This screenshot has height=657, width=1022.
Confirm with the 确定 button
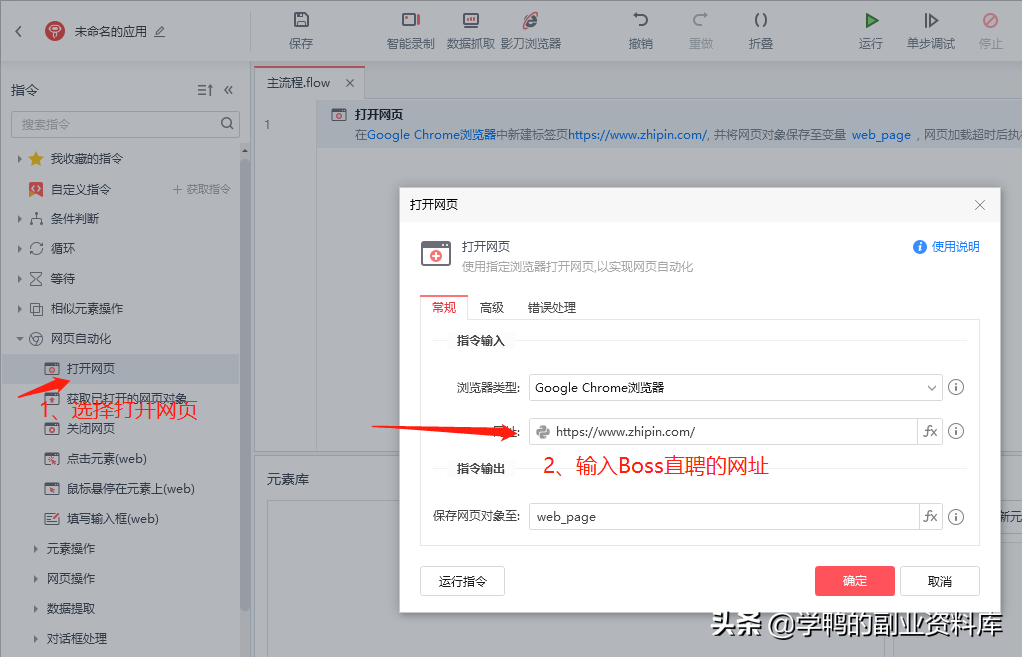coord(854,581)
